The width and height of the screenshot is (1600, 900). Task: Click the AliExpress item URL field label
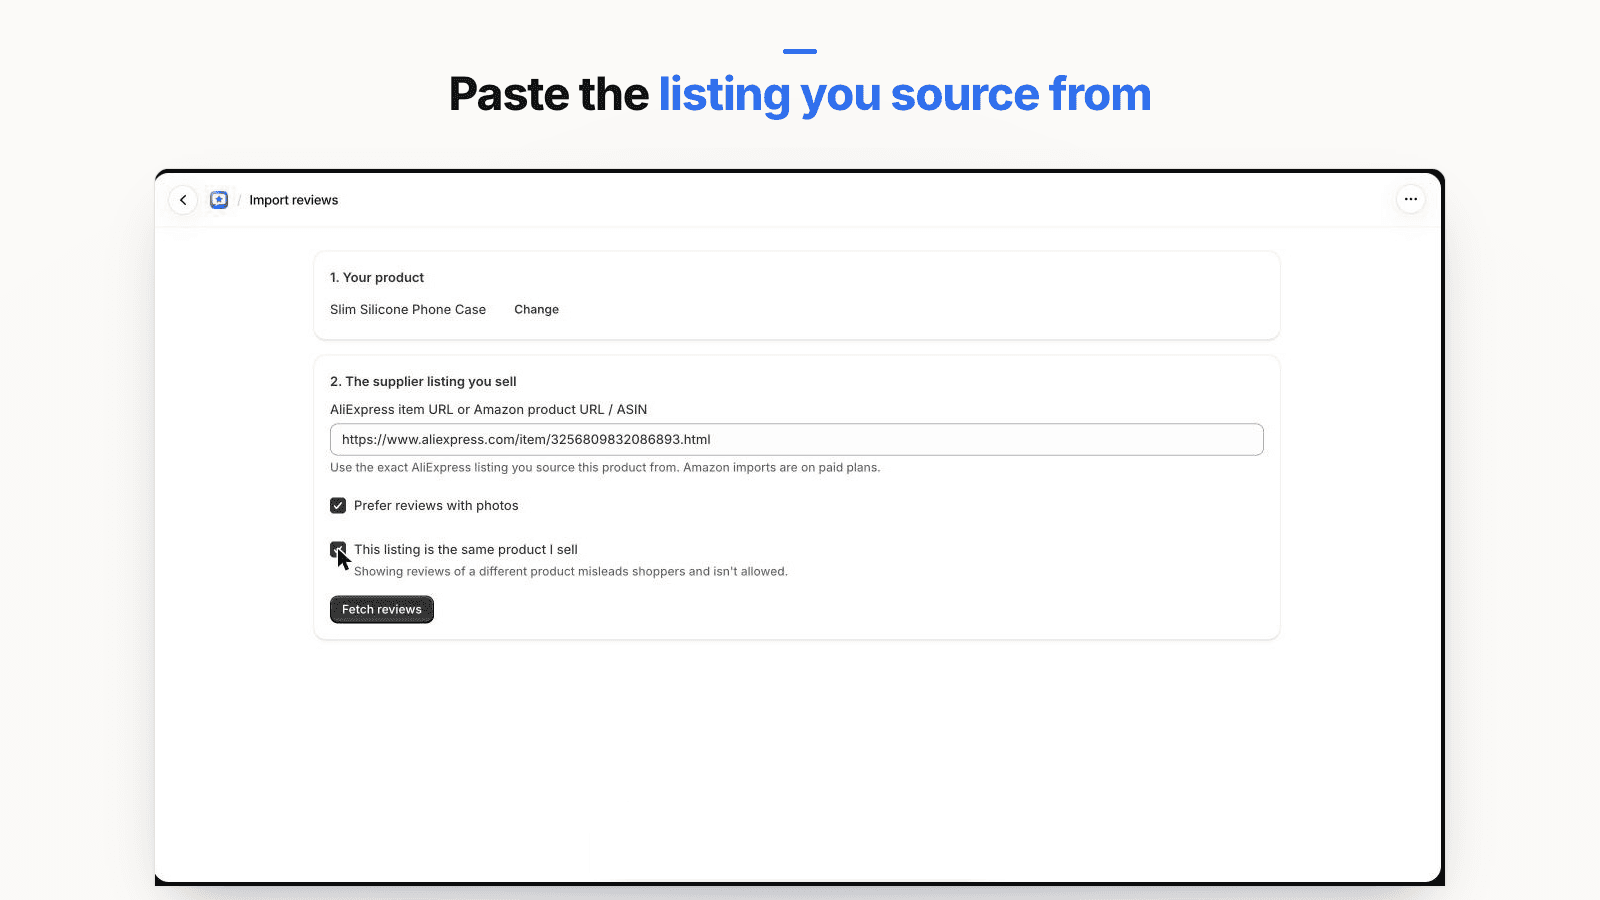489,410
